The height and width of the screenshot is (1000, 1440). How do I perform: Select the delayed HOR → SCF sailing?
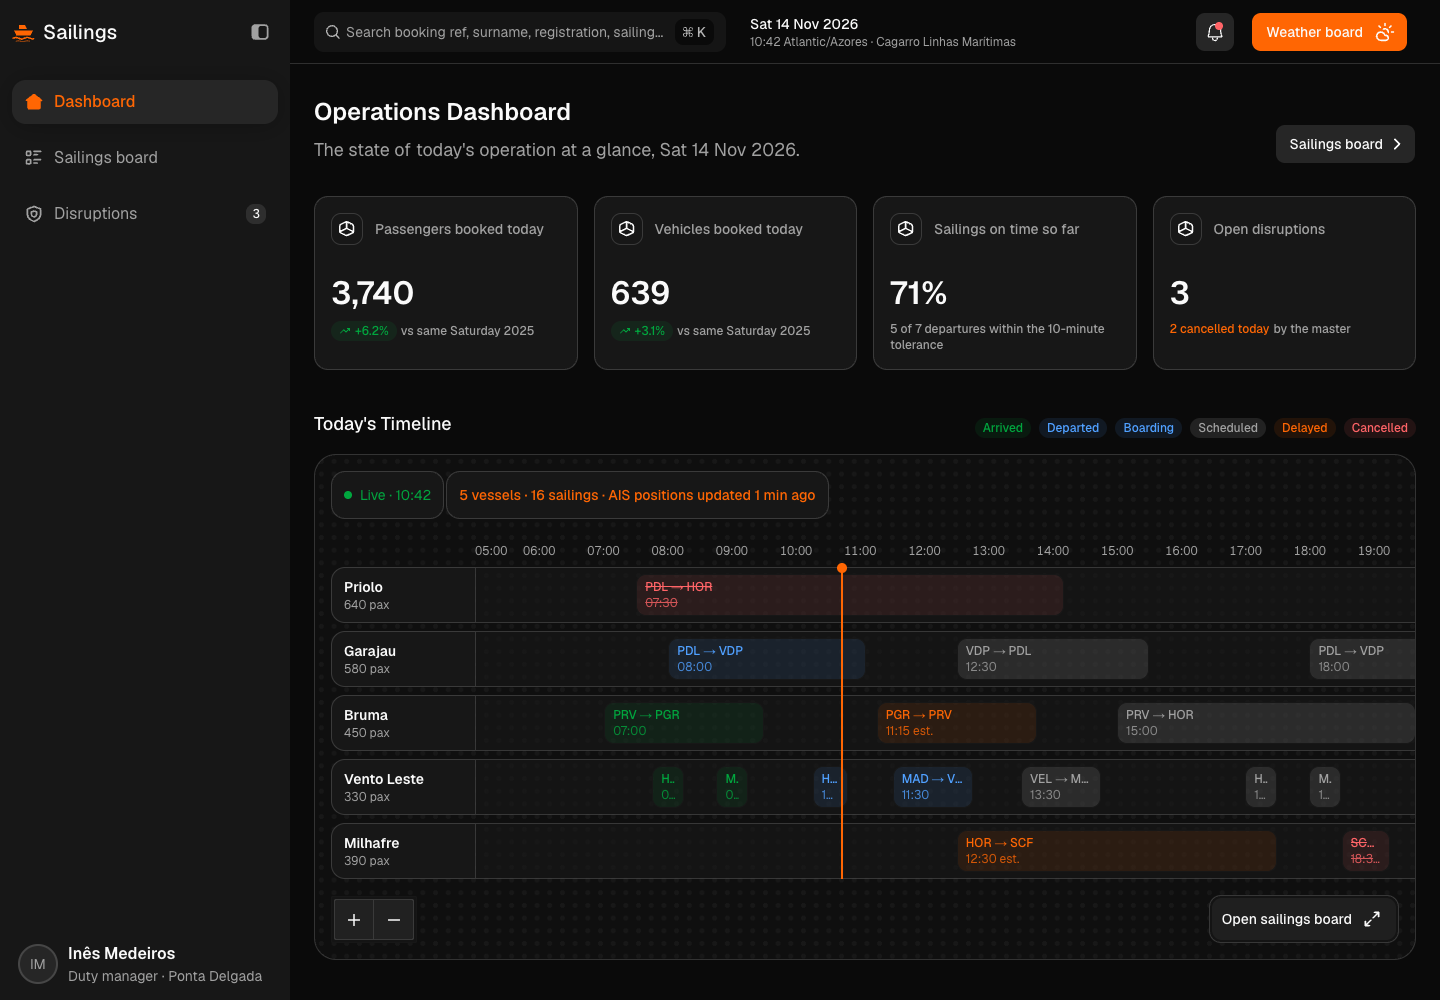point(1117,851)
